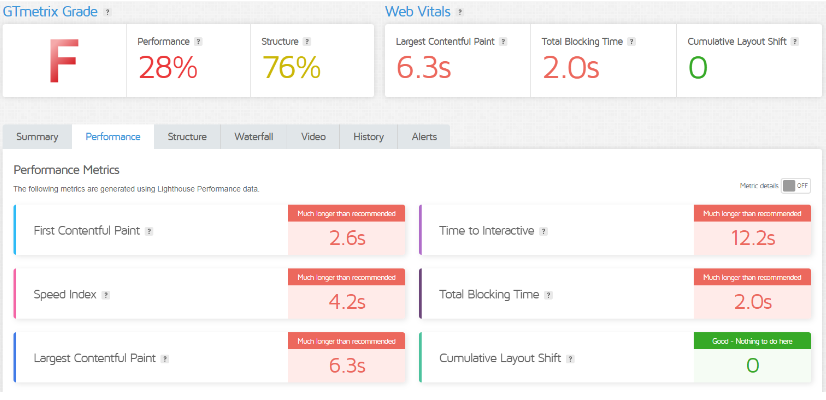Click the F grade letter

click(x=64, y=61)
